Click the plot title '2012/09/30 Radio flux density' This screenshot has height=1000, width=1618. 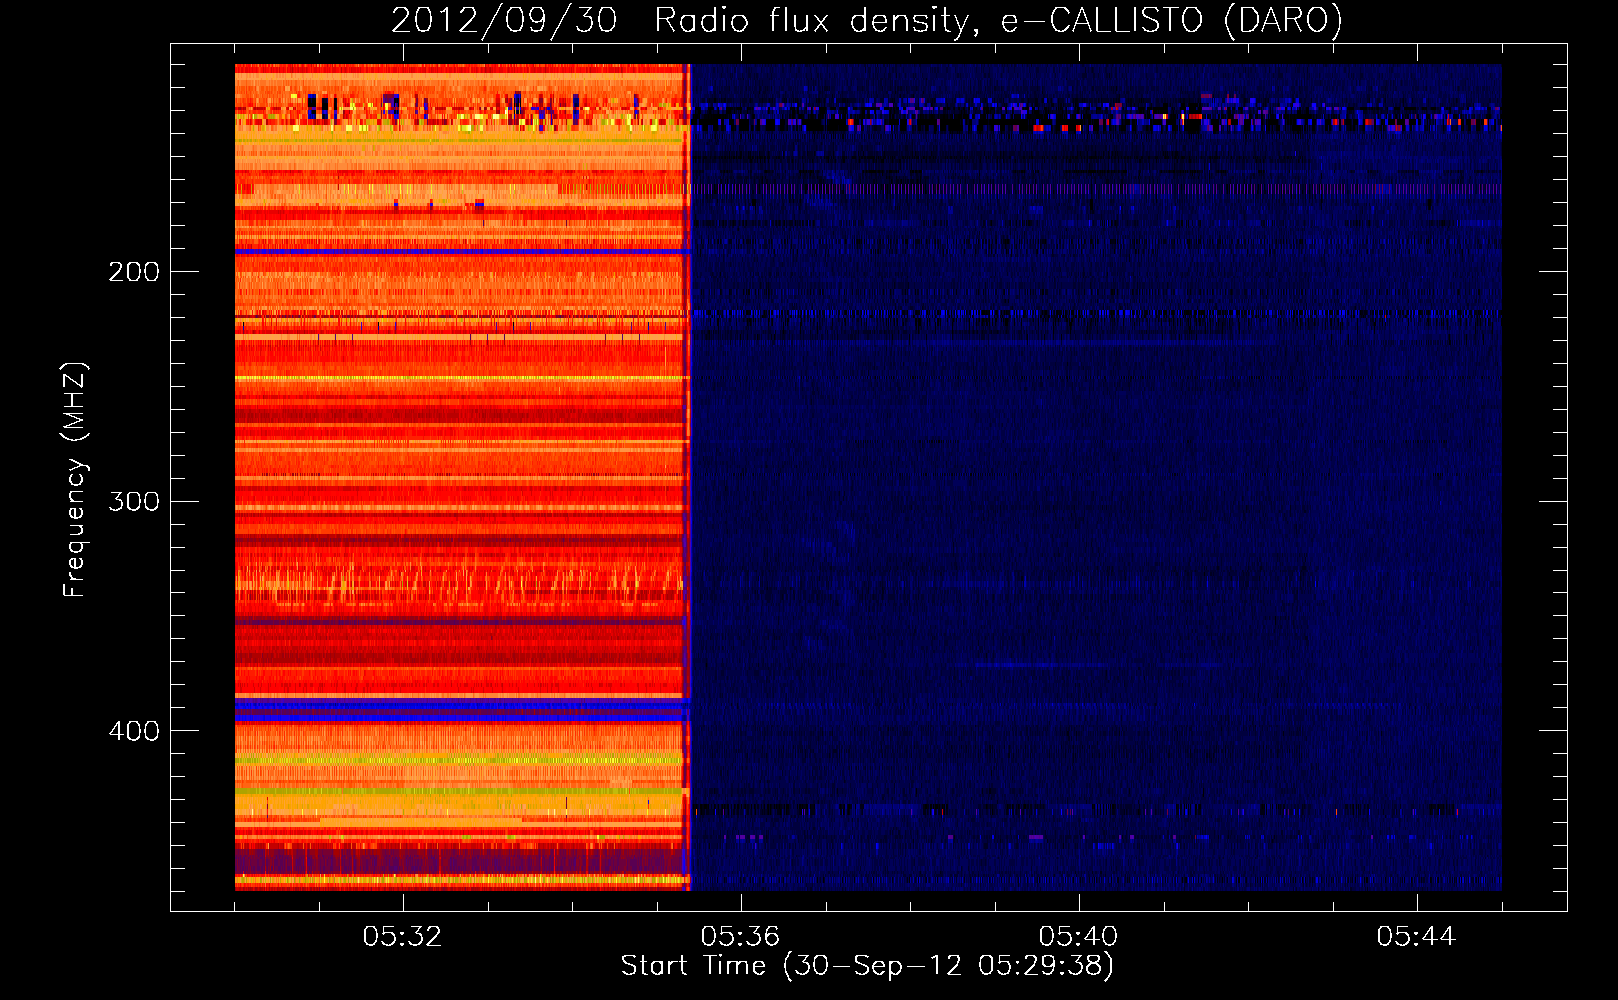pyautogui.click(x=866, y=20)
